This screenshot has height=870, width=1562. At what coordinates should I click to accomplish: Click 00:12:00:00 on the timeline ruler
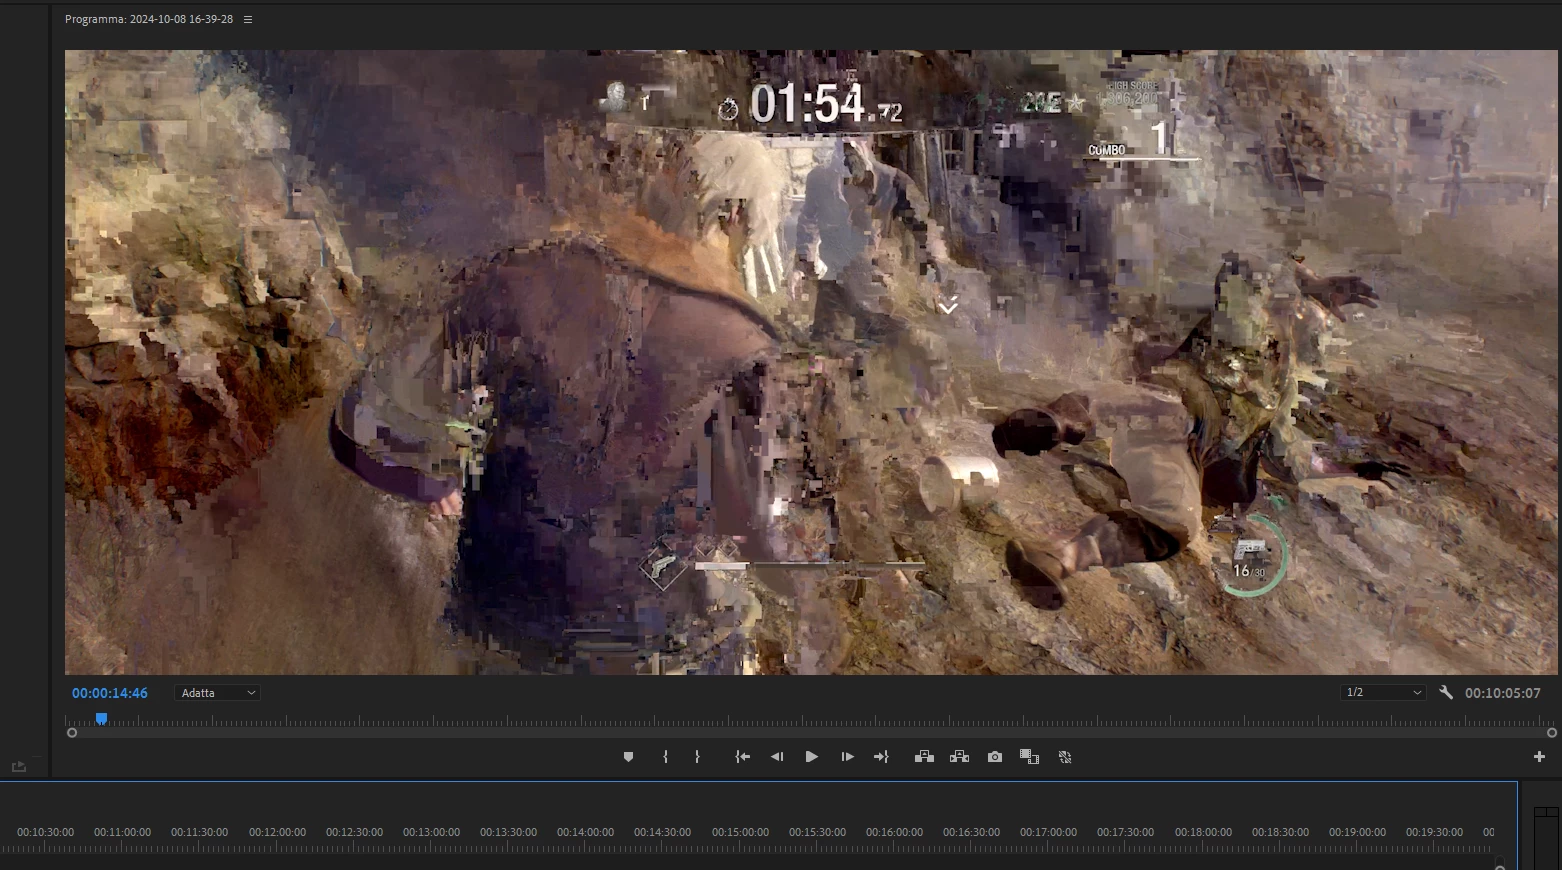point(277,832)
